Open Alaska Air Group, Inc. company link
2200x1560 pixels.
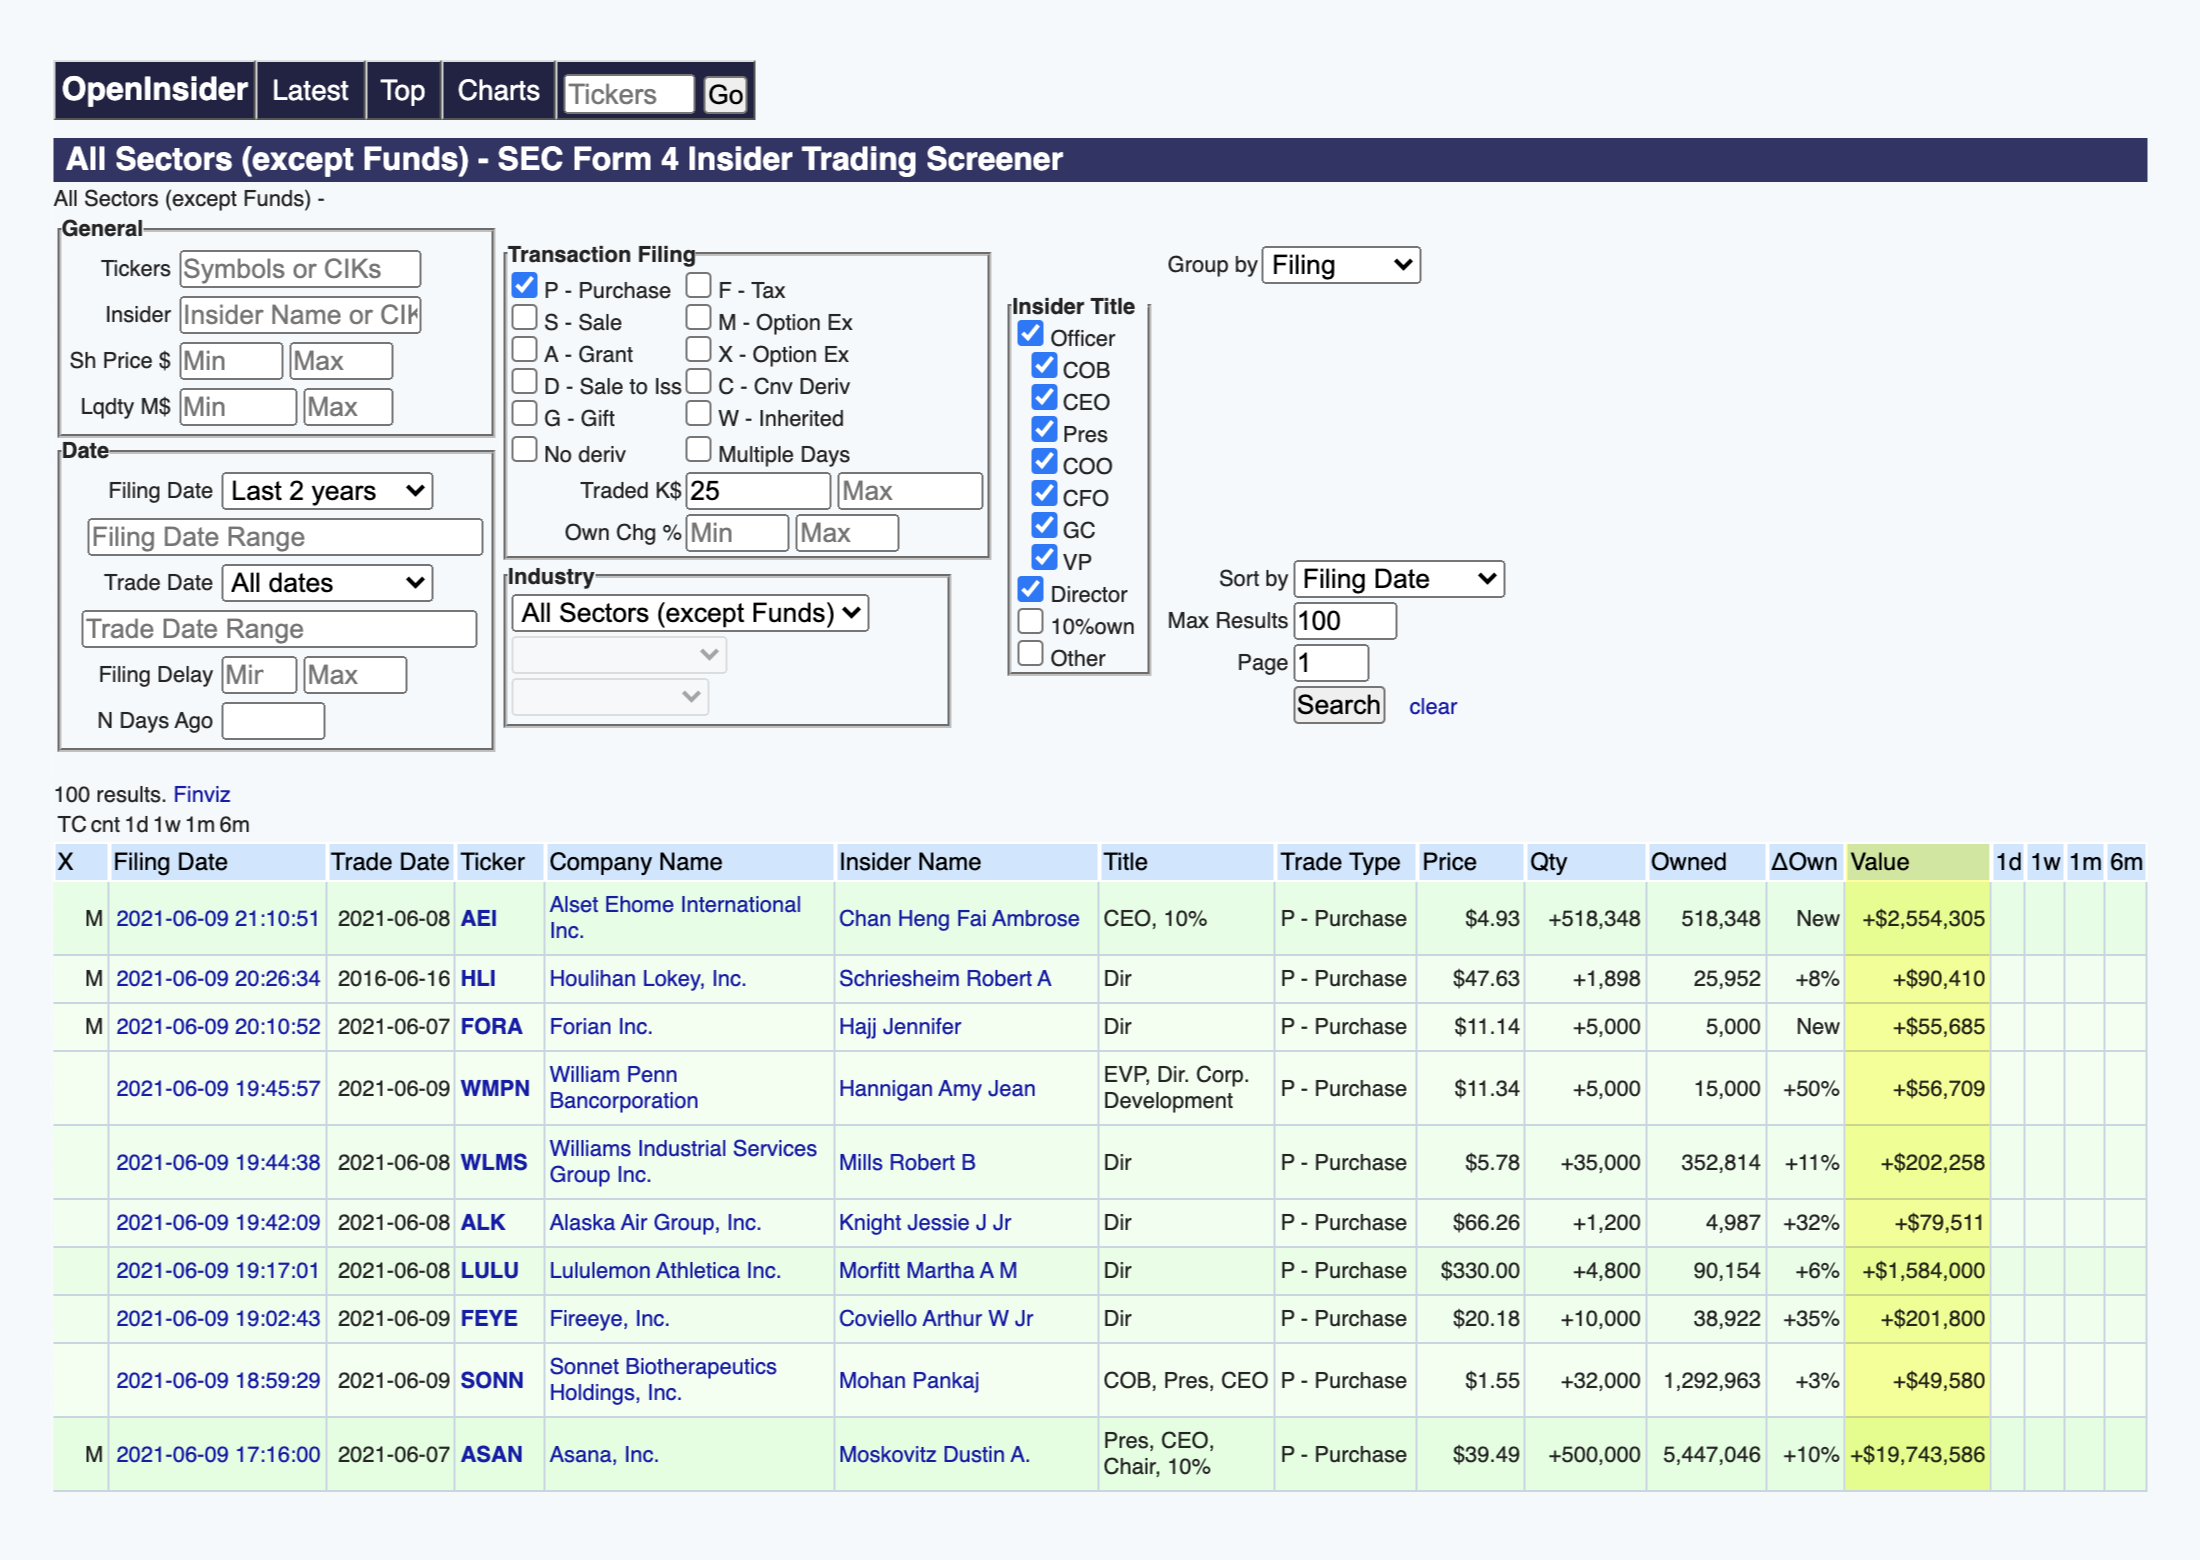pyautogui.click(x=655, y=1222)
